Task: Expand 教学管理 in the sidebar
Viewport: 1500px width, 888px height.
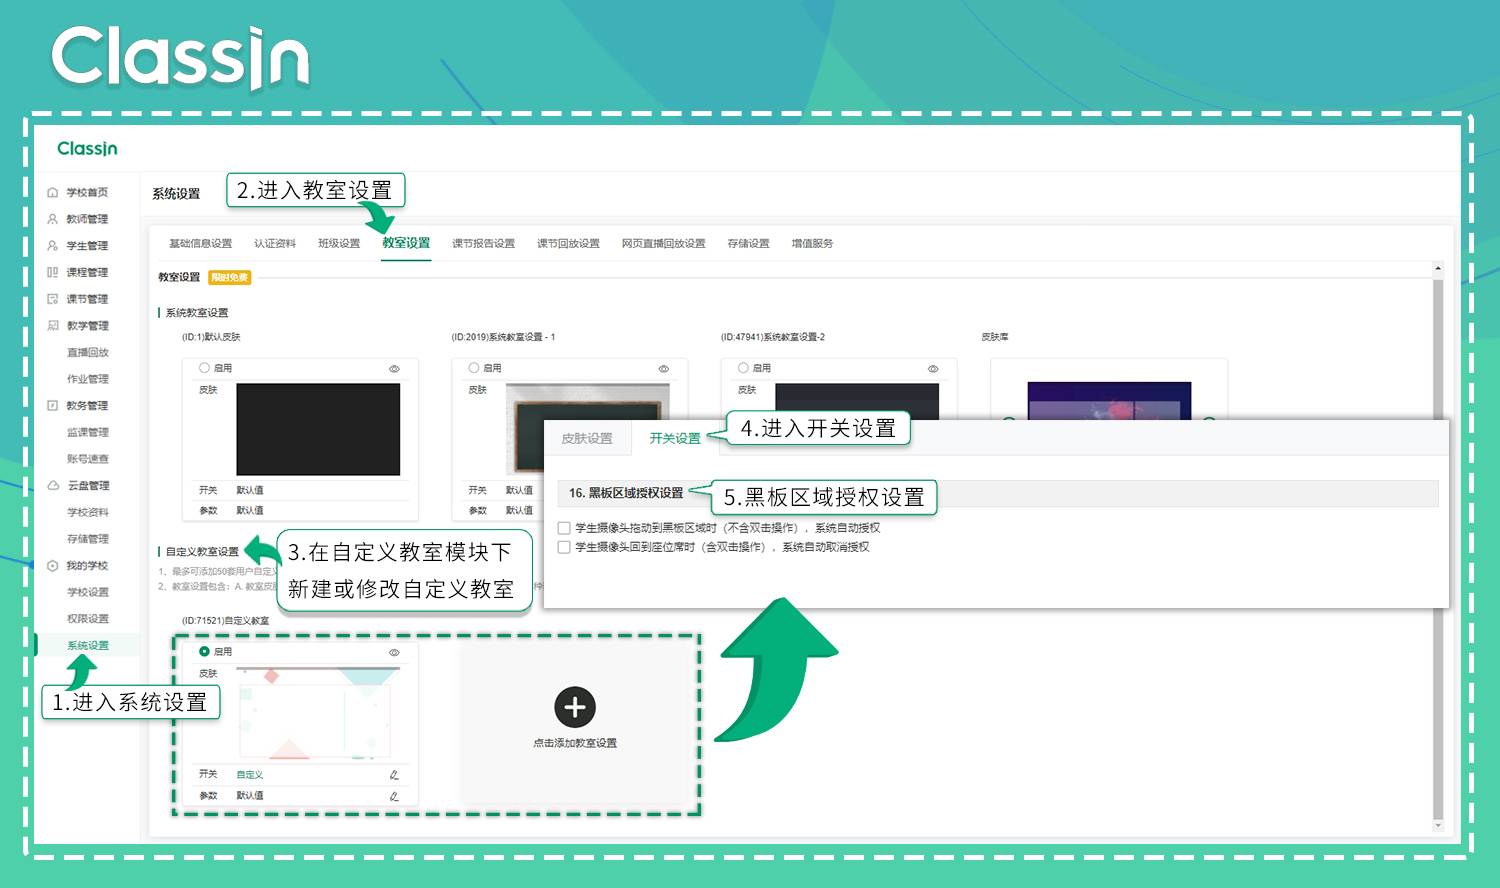Action: [x=87, y=325]
